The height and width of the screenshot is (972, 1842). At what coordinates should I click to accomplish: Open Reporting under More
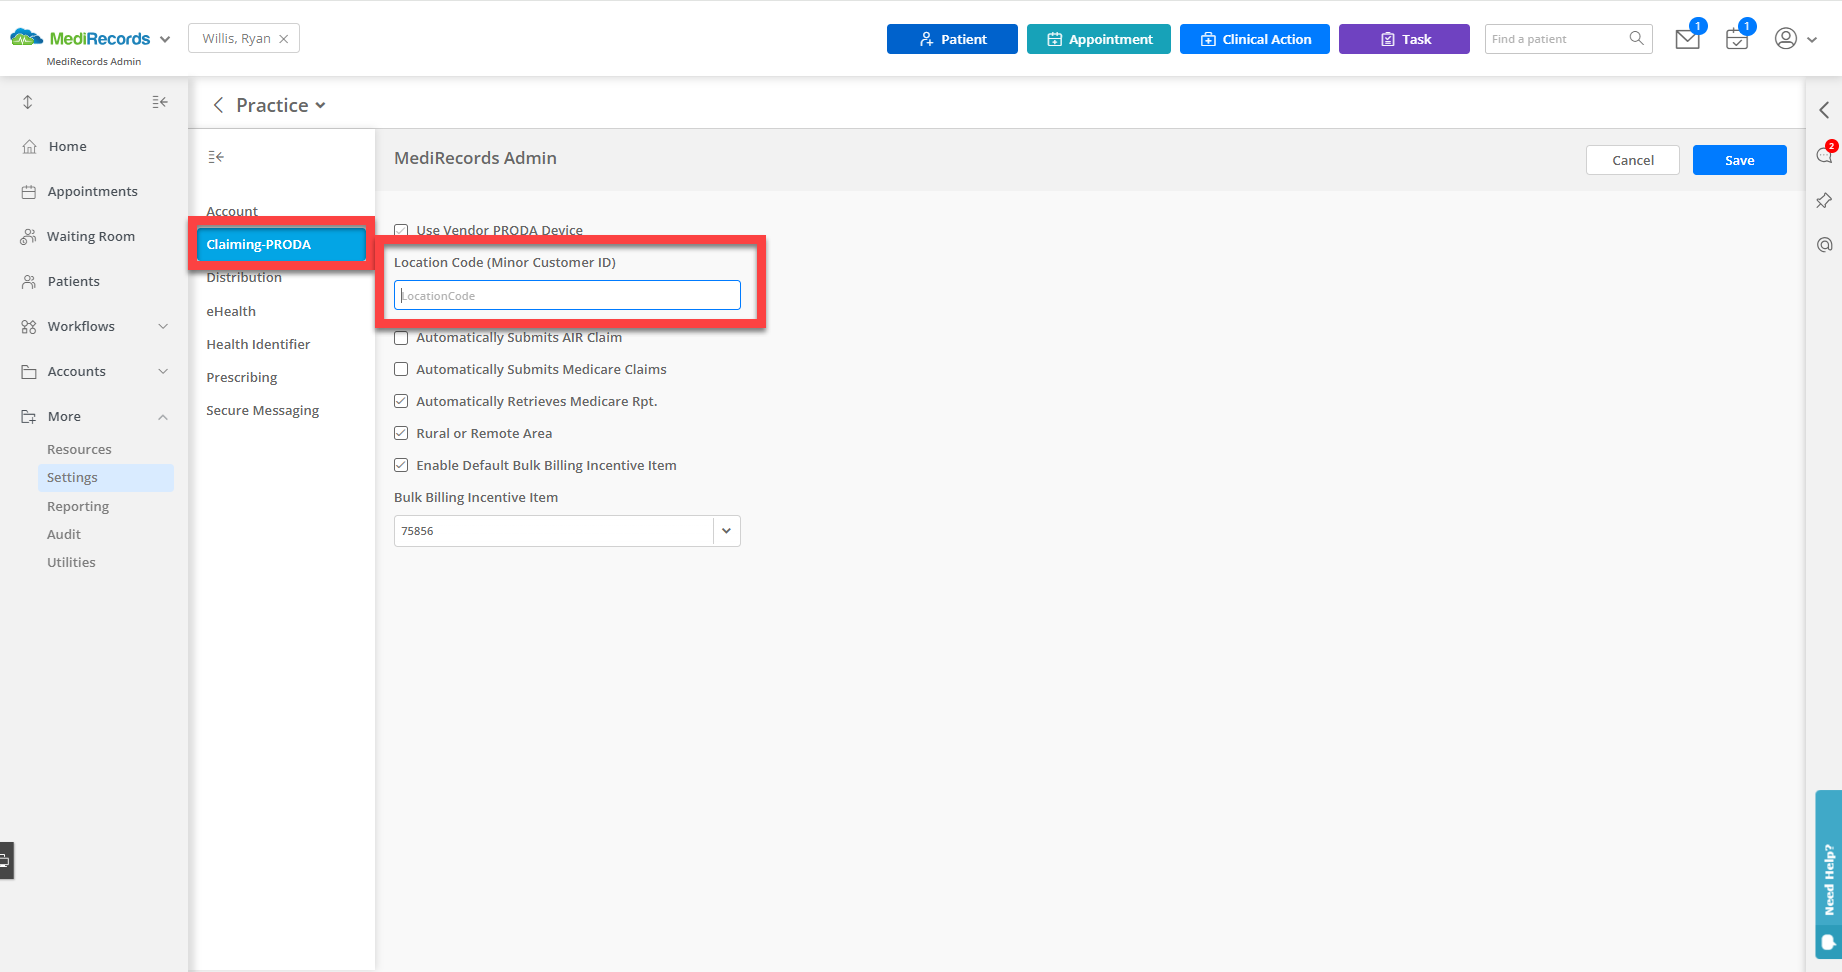click(78, 506)
